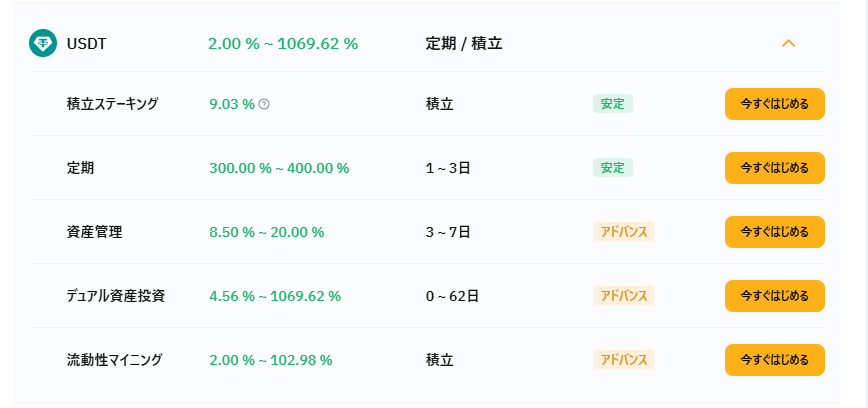Click the USDT header rate 2.00 % ~ 1069.62 %
The height and width of the screenshot is (408, 868).
(x=283, y=43)
